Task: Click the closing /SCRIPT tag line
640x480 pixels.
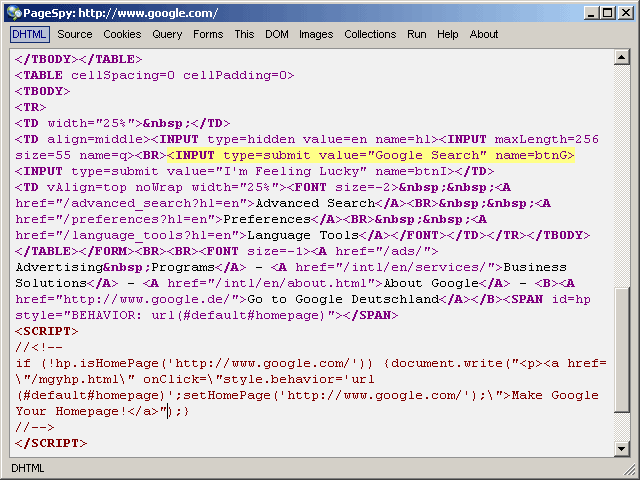Action: click(x=51, y=443)
